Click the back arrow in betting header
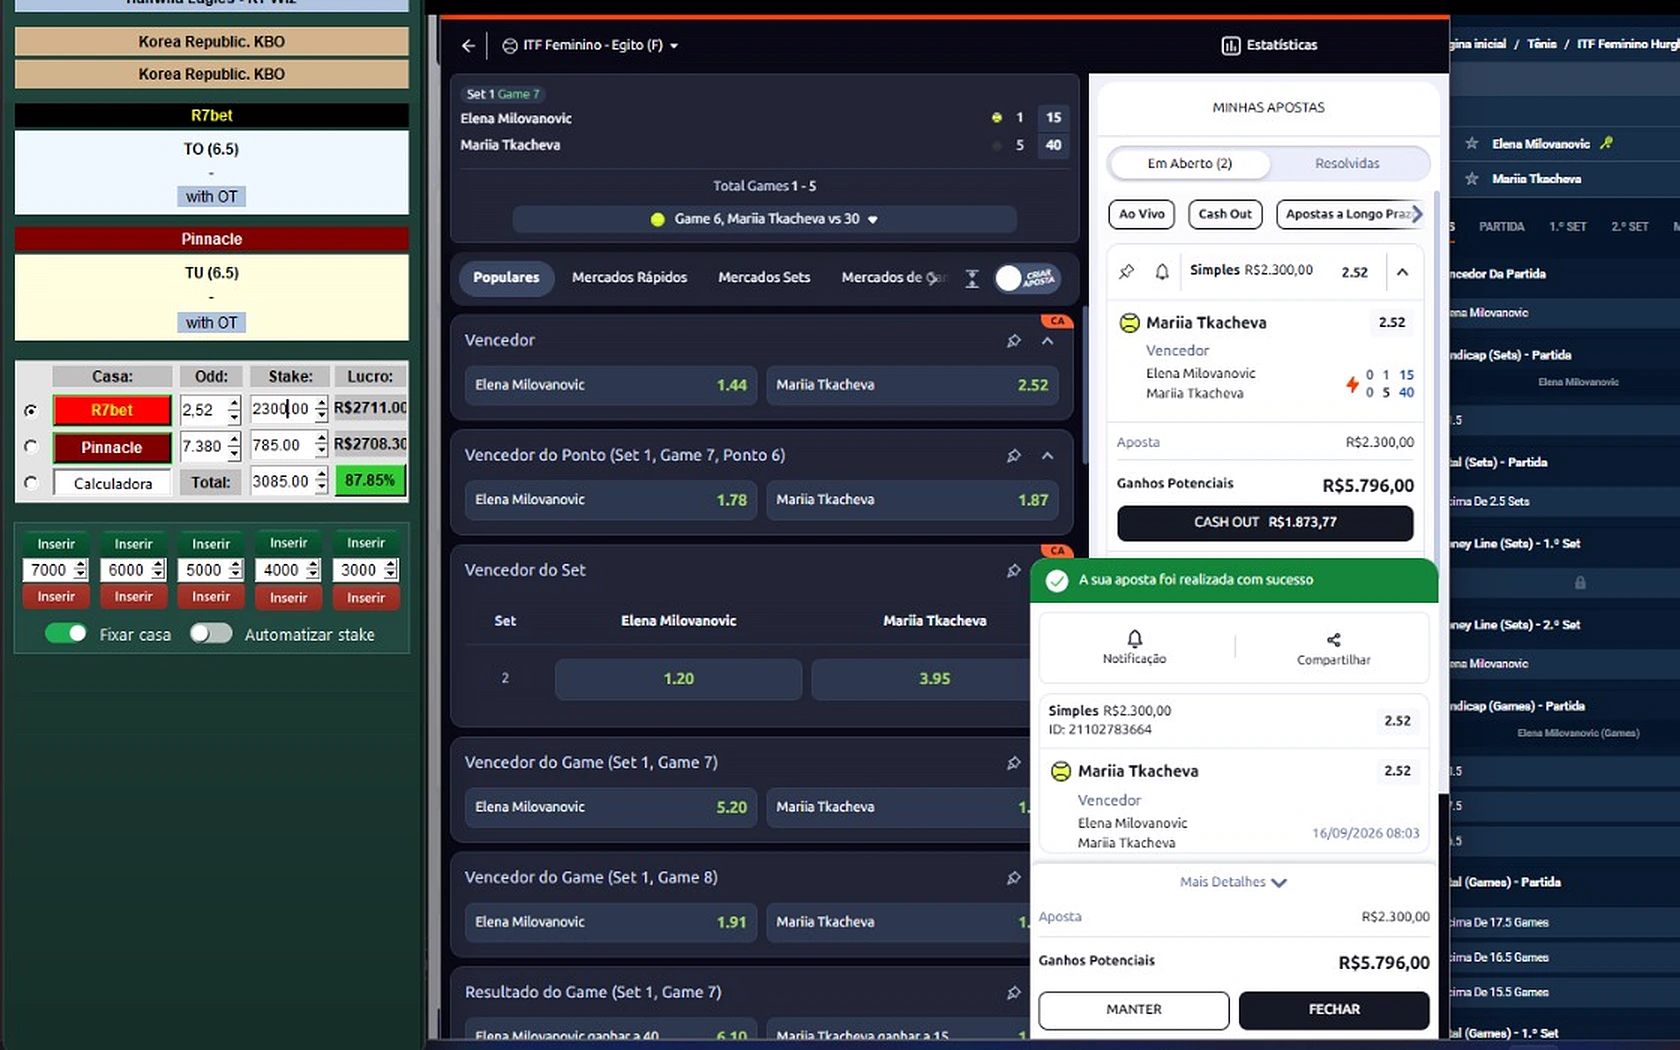1680x1050 pixels. pyautogui.click(x=468, y=45)
